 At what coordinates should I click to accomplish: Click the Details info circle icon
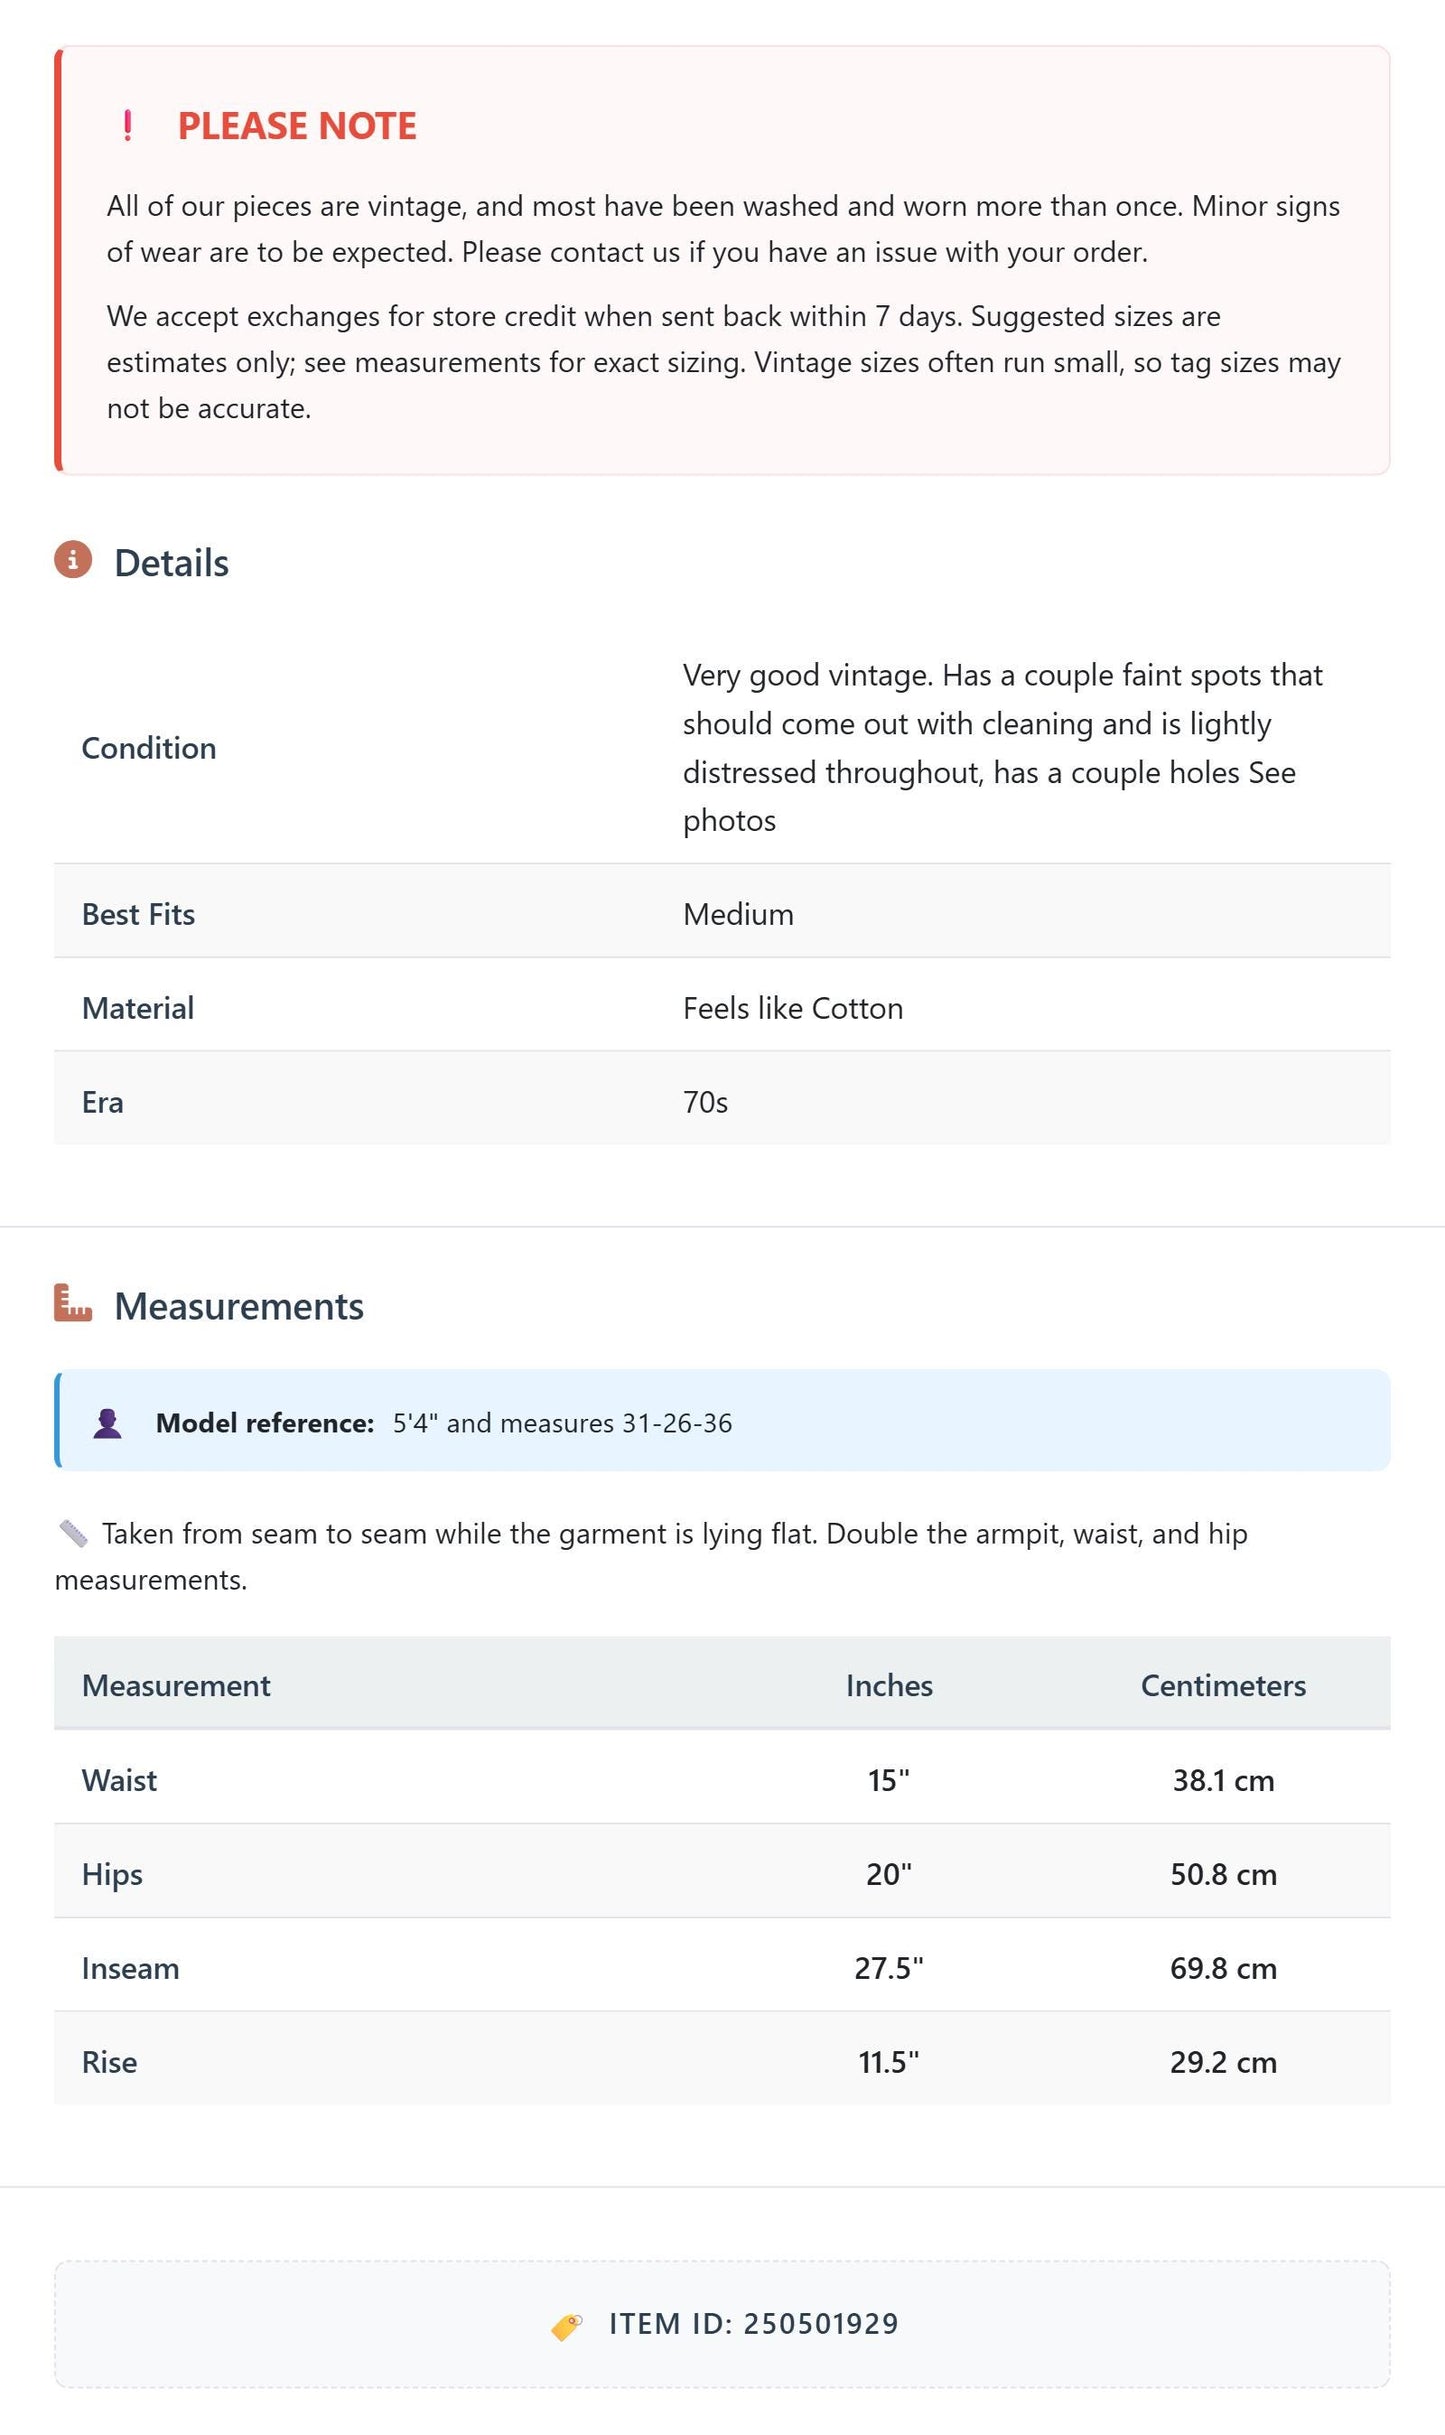pyautogui.click(x=73, y=560)
